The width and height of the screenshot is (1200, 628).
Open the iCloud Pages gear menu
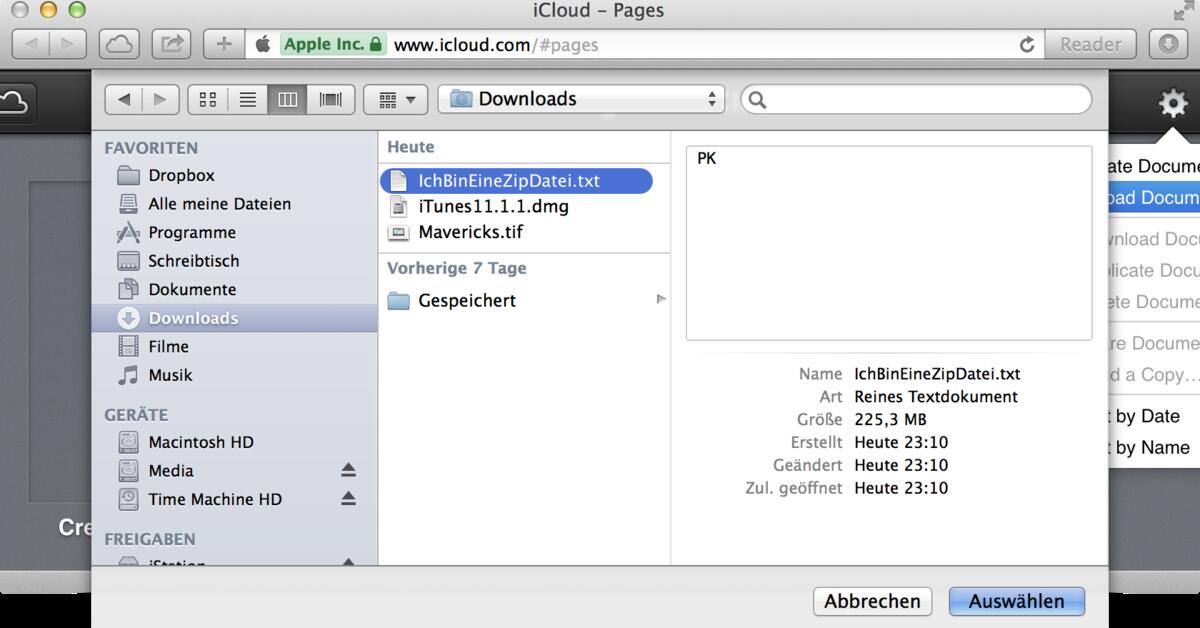1172,103
